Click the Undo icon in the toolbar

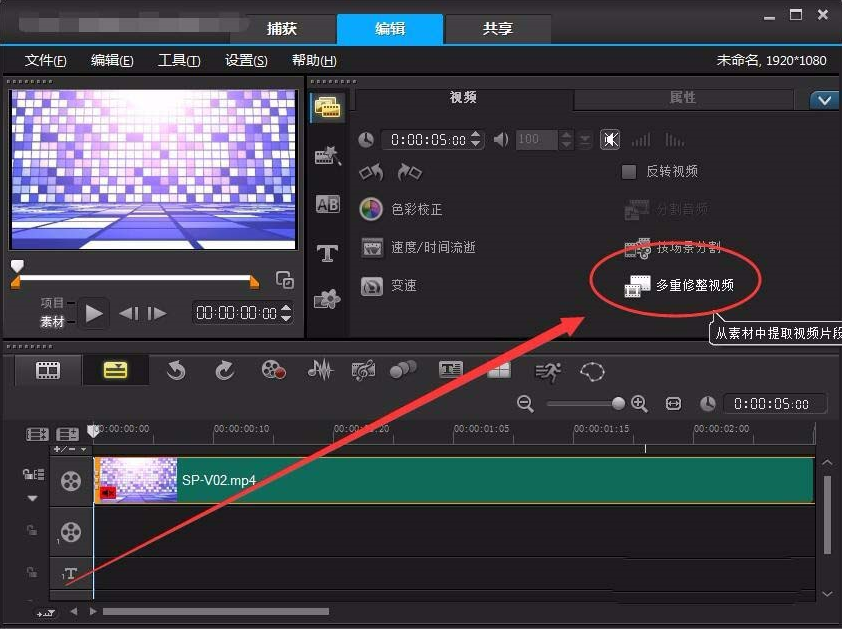(176, 370)
